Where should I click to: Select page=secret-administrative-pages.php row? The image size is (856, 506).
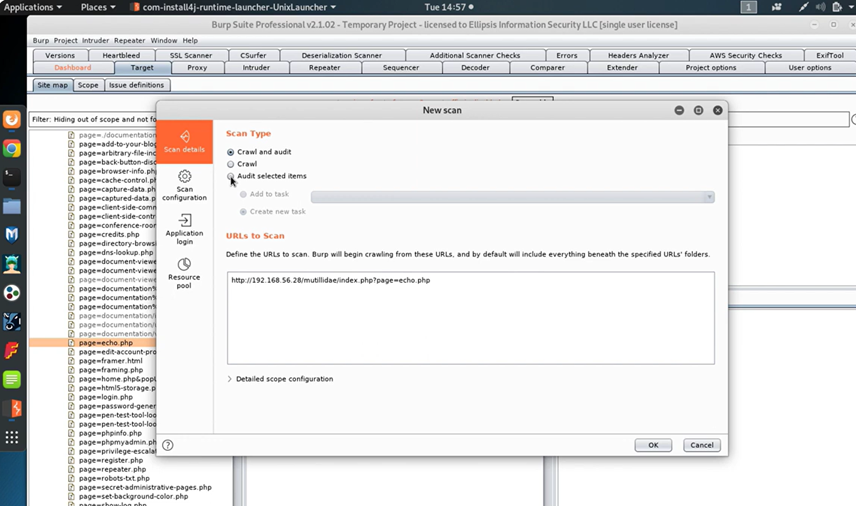[x=145, y=487]
